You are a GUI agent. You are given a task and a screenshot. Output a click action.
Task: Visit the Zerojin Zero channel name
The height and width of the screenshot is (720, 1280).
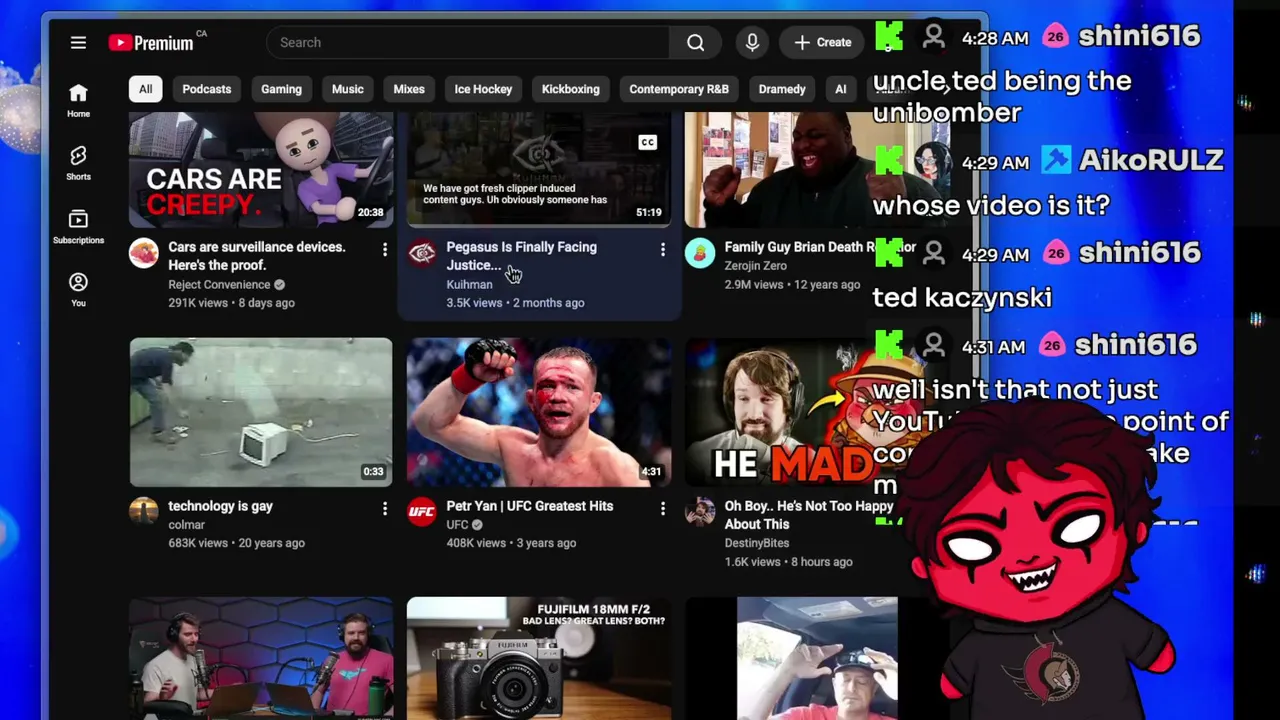755,266
